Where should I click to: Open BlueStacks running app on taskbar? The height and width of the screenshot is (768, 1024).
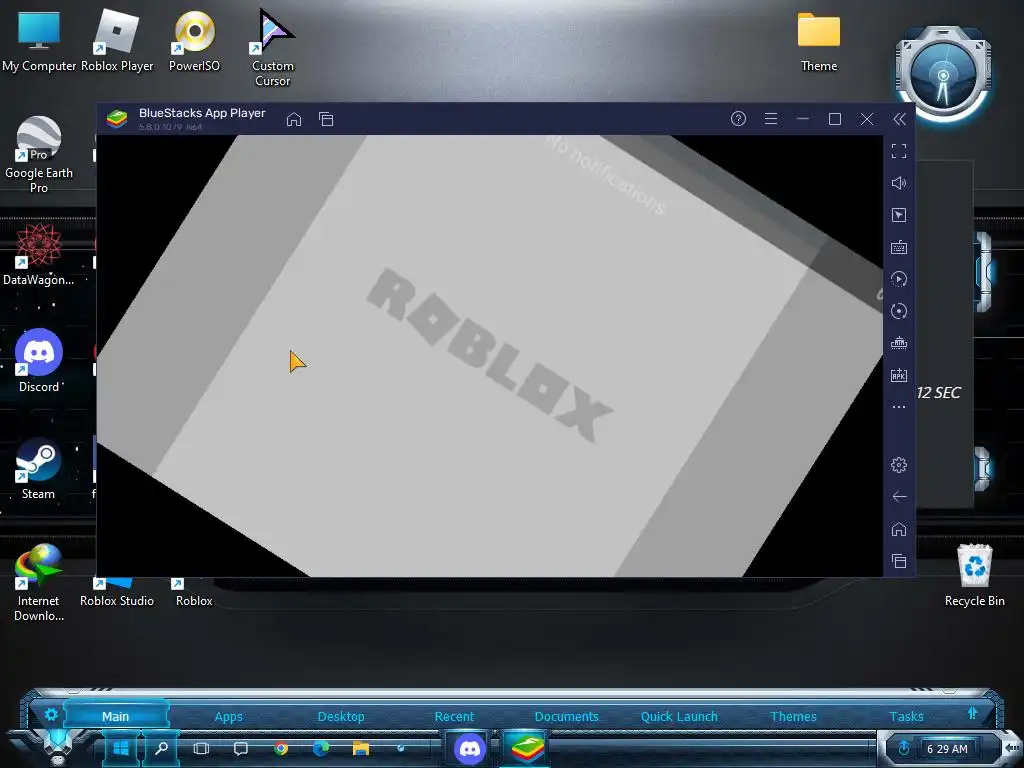527,748
